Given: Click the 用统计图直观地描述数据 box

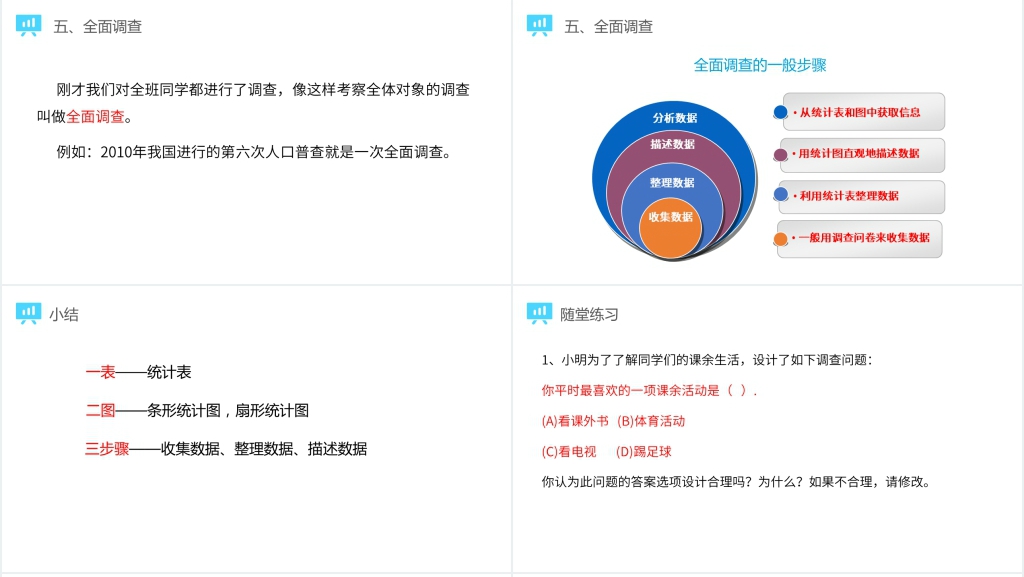Looking at the screenshot, I should pos(862,155).
